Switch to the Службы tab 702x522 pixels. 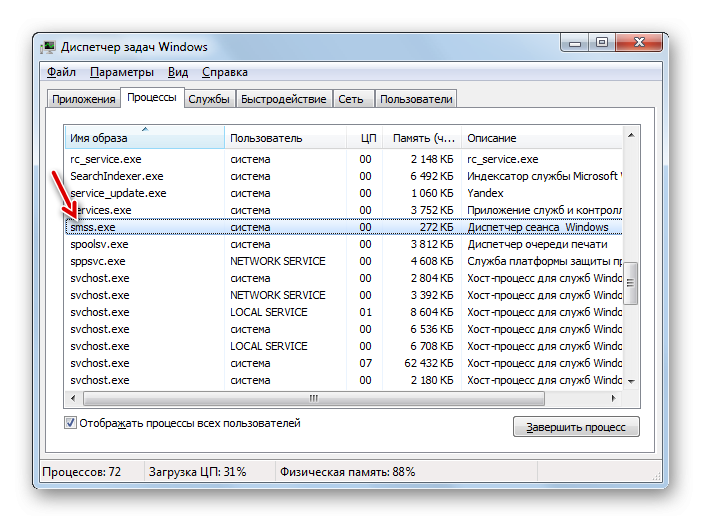pyautogui.click(x=209, y=99)
